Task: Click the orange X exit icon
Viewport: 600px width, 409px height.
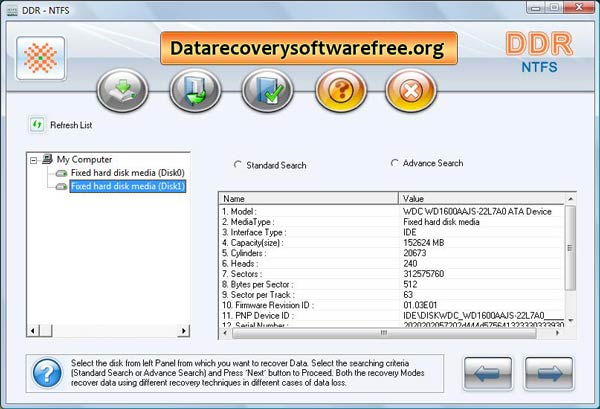Action: (411, 90)
